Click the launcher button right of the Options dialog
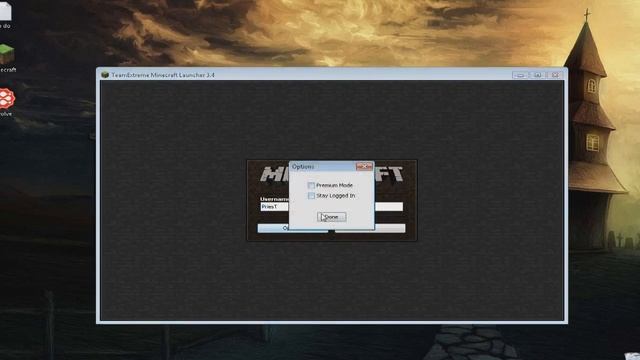 [390, 228]
